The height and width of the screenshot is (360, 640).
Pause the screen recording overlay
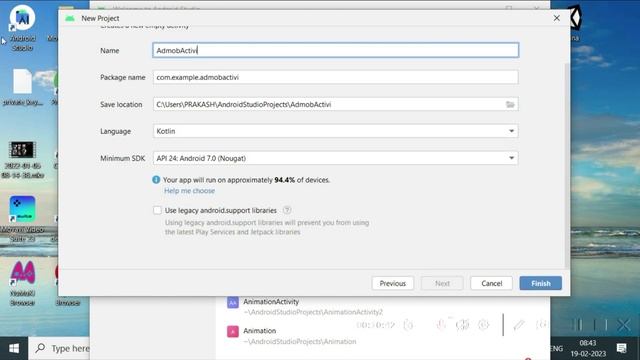pyautogui.click(x=578, y=324)
